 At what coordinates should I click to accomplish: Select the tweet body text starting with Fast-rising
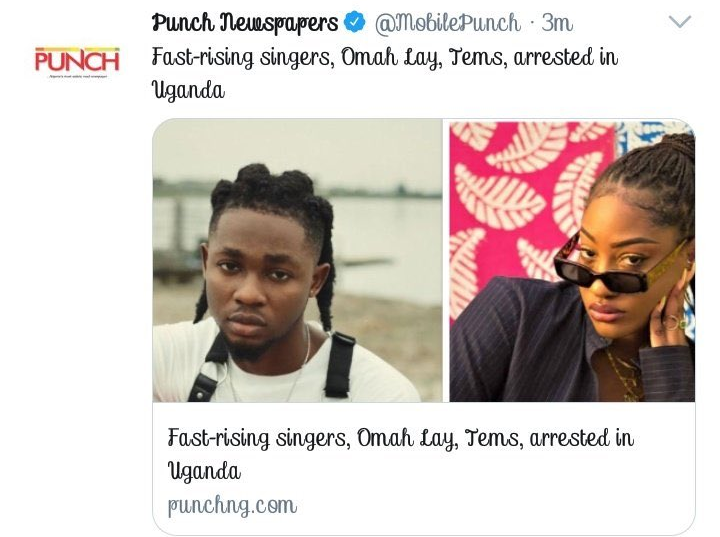[x=385, y=73]
